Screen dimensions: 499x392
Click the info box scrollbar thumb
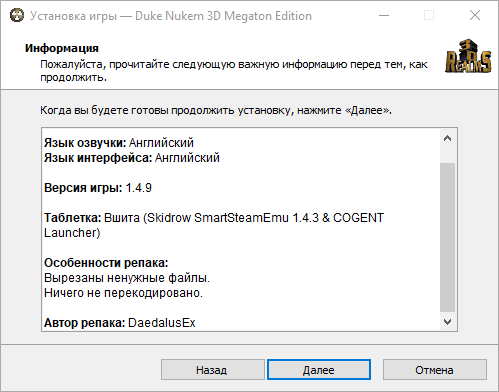[447, 237]
